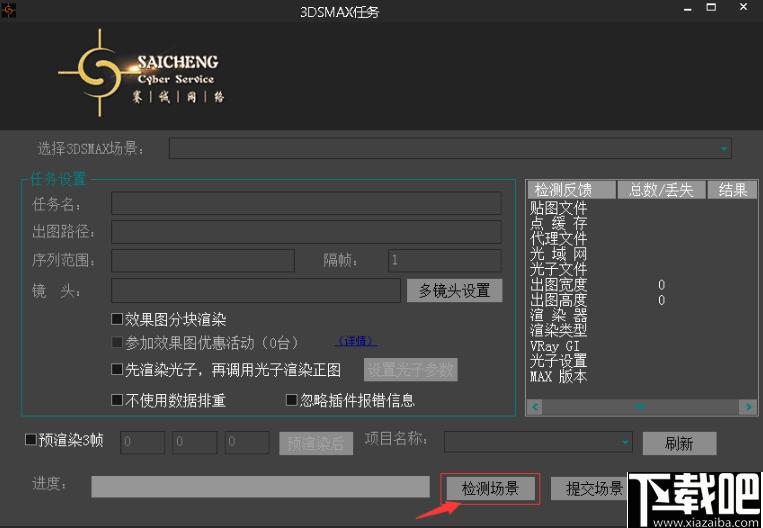The image size is (763, 528).
Task: Toggle 先渲染光子 checkbox
Action: click(117, 370)
